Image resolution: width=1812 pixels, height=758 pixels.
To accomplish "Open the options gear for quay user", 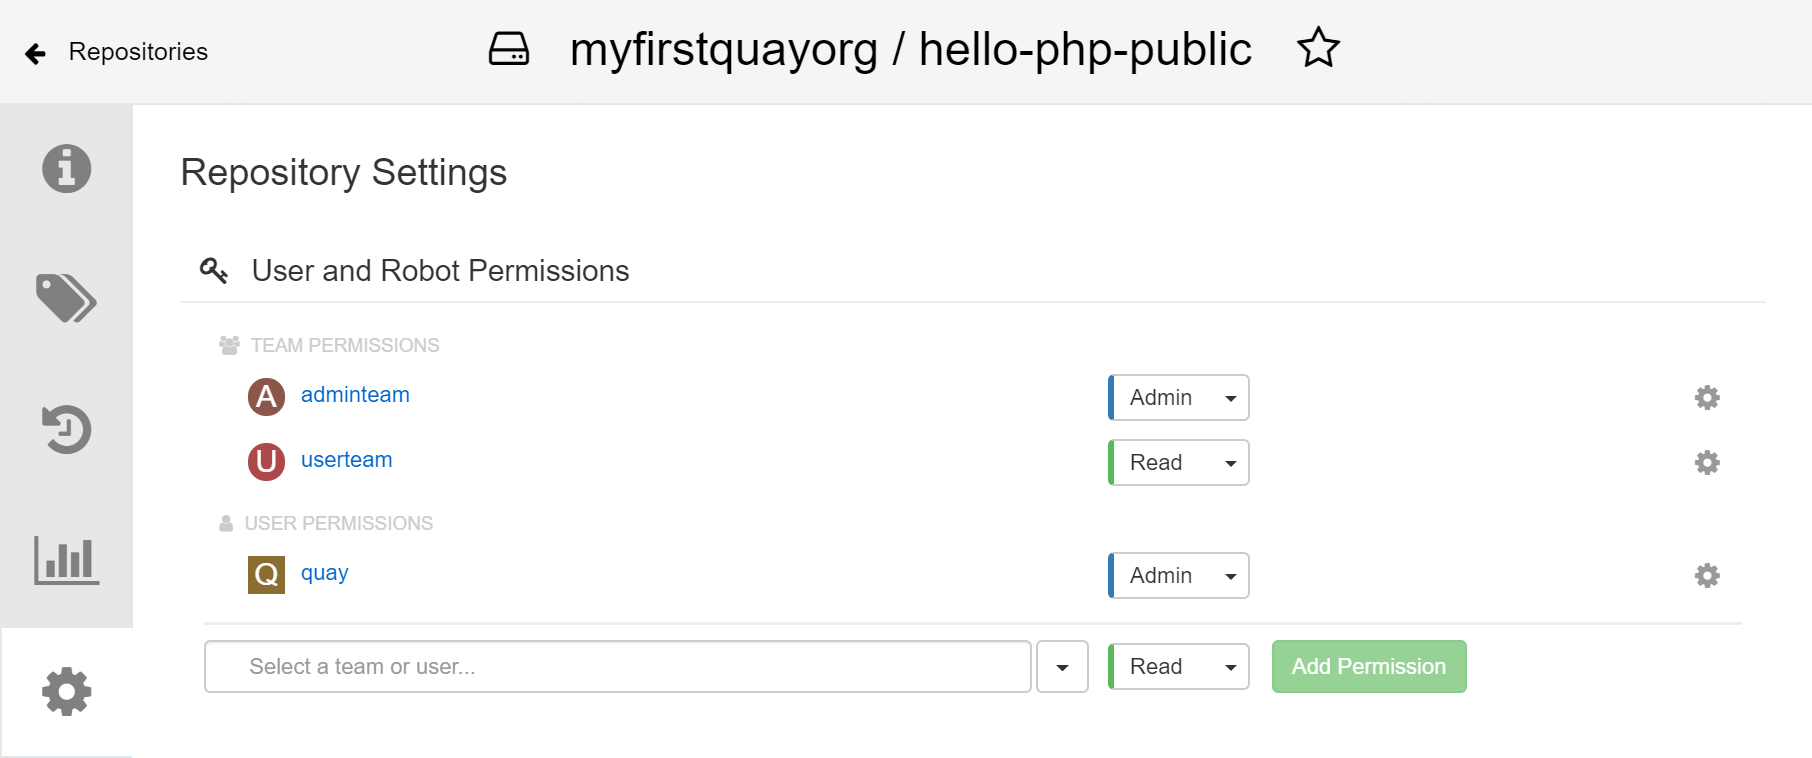I will click(x=1707, y=576).
